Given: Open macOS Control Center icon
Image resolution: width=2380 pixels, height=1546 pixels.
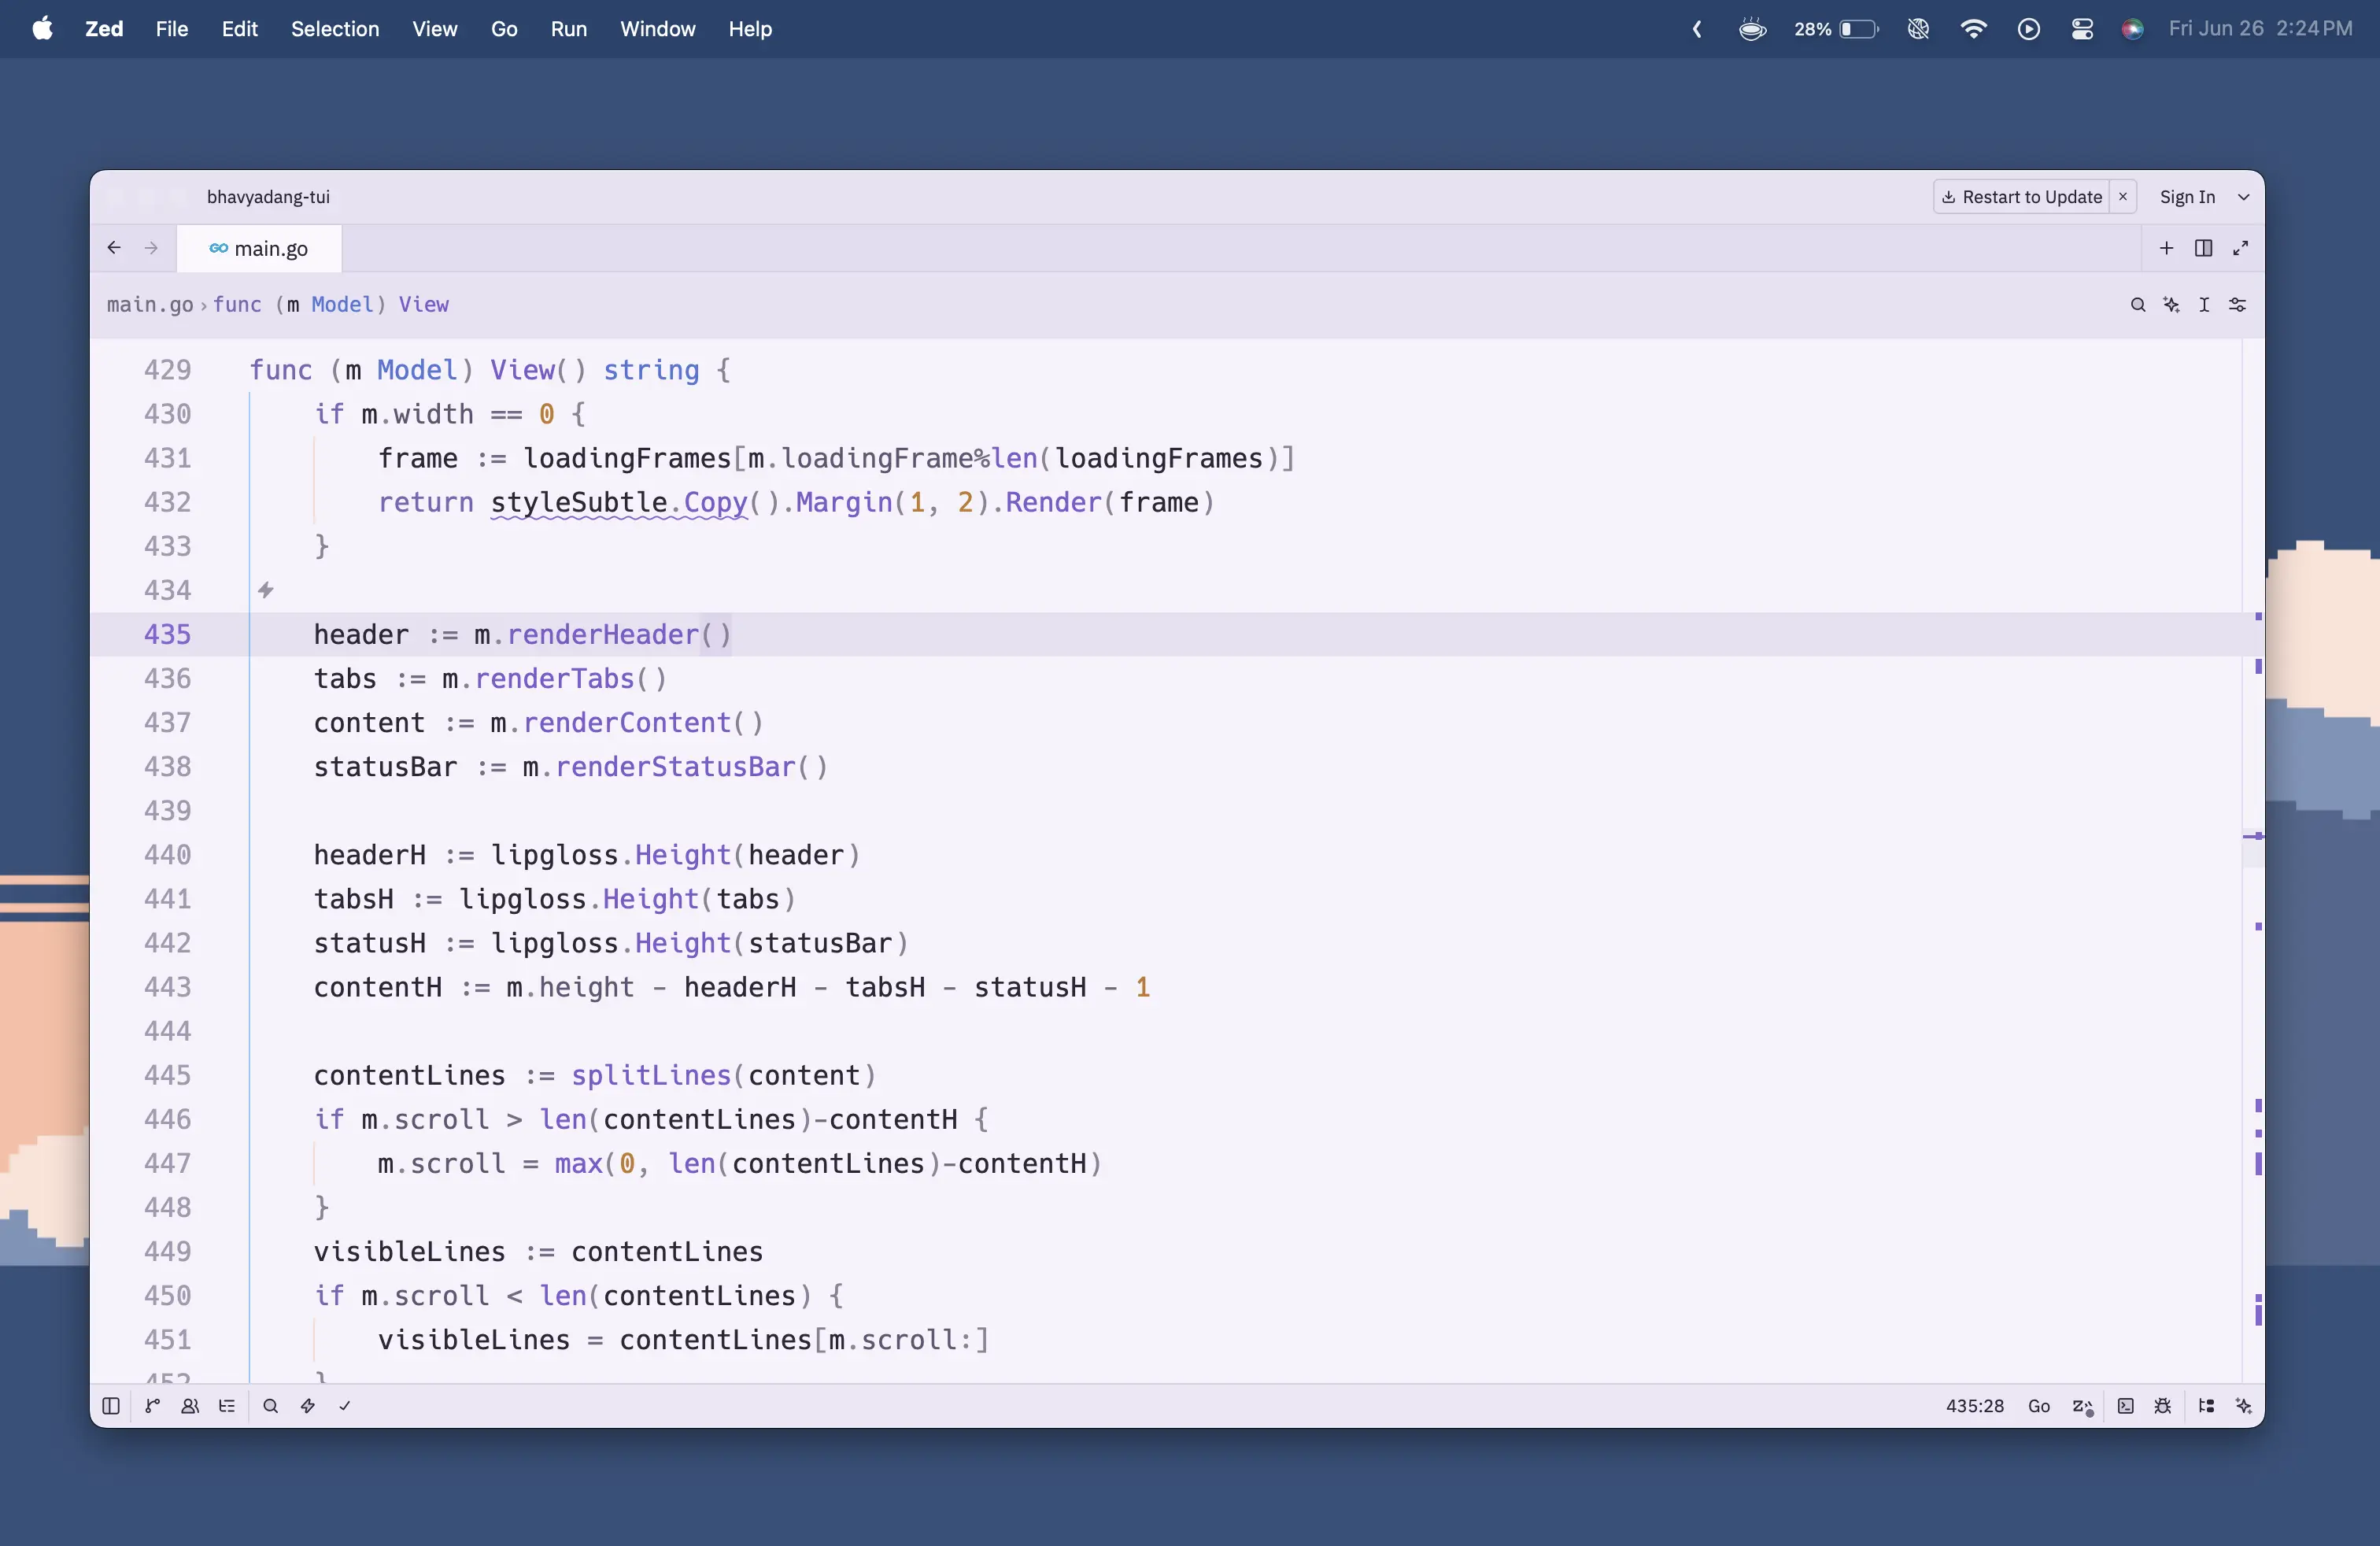Looking at the screenshot, I should coord(2082,29).
